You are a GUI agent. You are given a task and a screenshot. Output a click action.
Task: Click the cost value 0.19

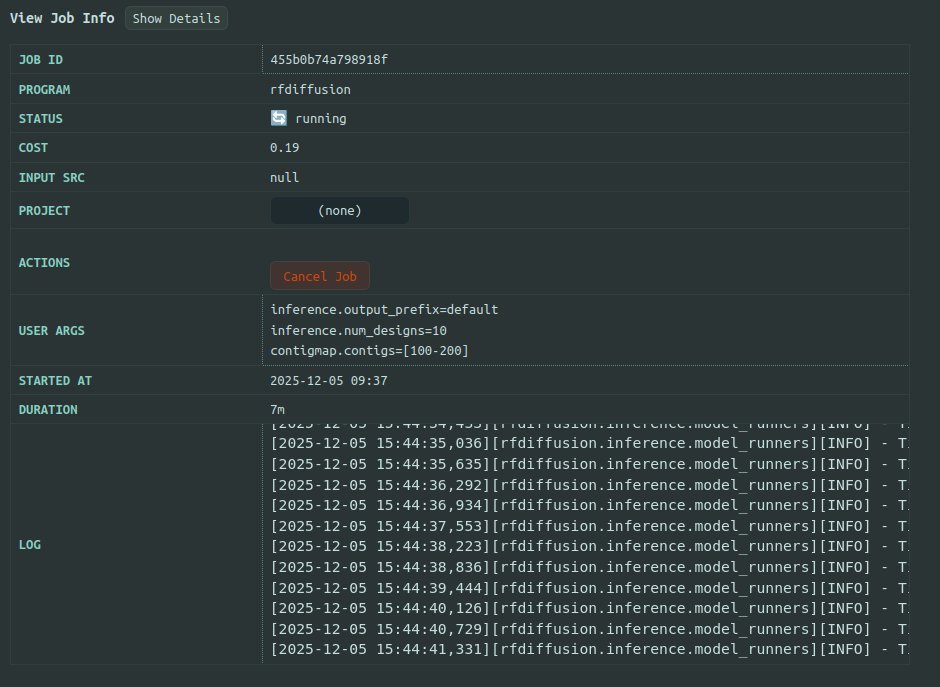click(284, 147)
